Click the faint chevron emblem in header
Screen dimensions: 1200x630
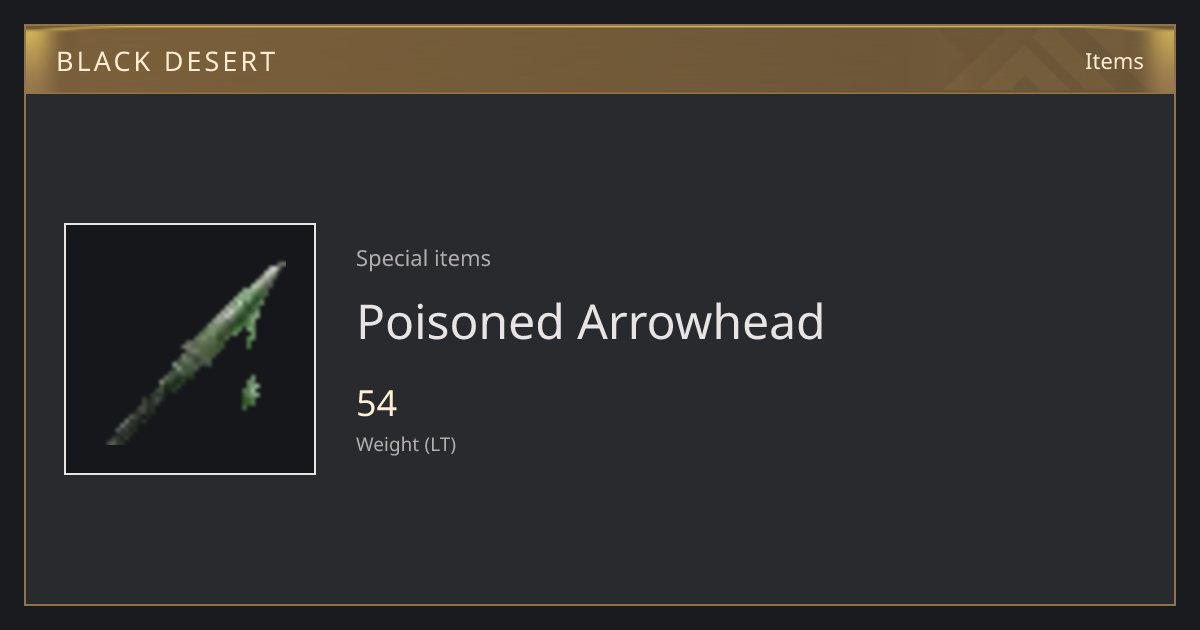coord(1040,60)
